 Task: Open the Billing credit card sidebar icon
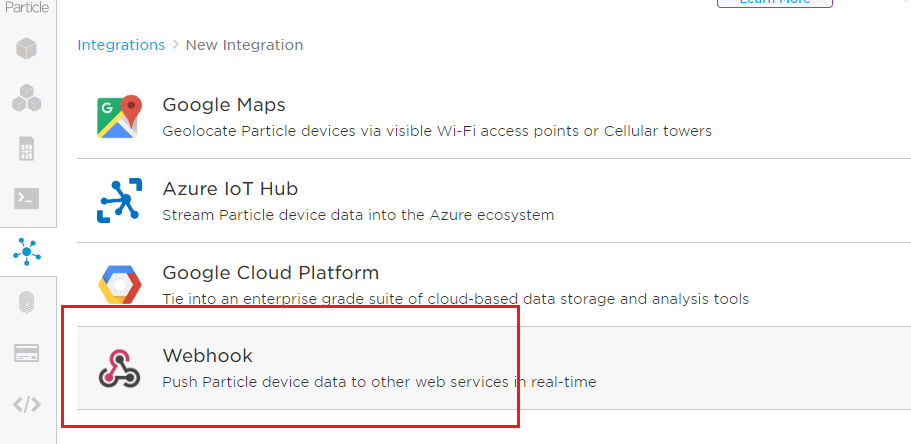pos(27,354)
